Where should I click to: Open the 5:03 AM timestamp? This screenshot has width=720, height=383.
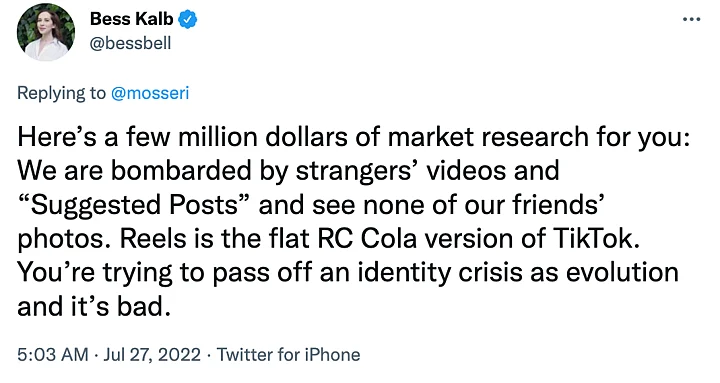[x=53, y=355]
